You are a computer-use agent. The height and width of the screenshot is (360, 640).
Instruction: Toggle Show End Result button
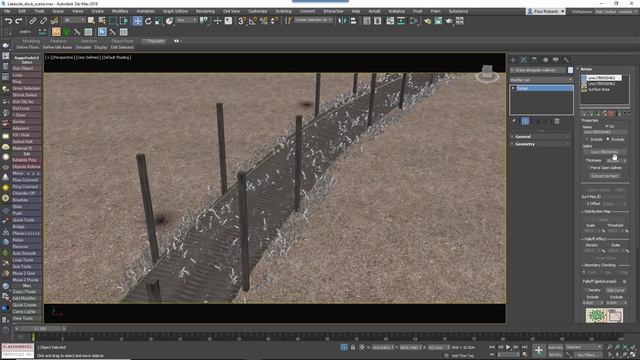point(525,121)
